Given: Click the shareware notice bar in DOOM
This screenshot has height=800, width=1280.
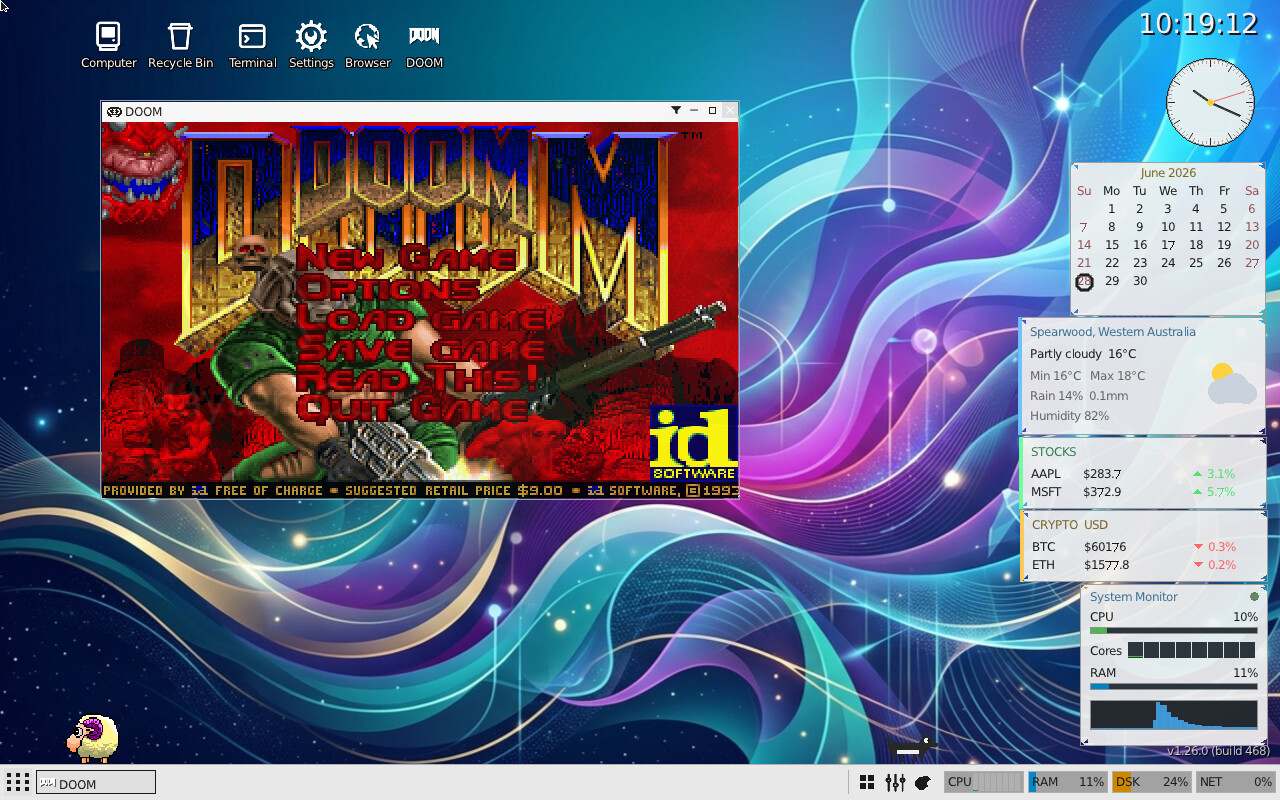Looking at the screenshot, I should [420, 490].
